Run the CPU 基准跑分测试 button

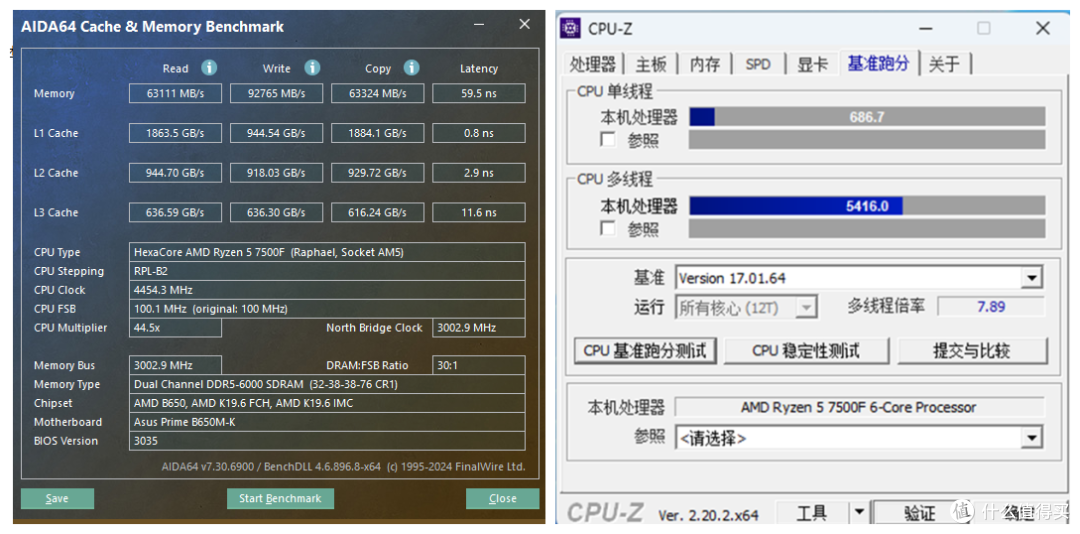click(645, 351)
